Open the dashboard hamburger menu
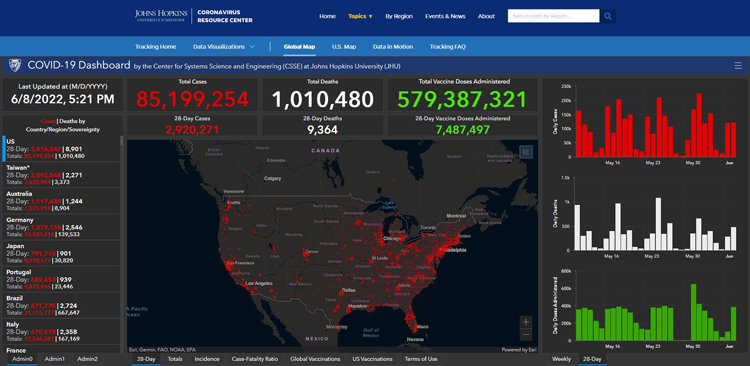Screen dimensions: 750x366 738,66
